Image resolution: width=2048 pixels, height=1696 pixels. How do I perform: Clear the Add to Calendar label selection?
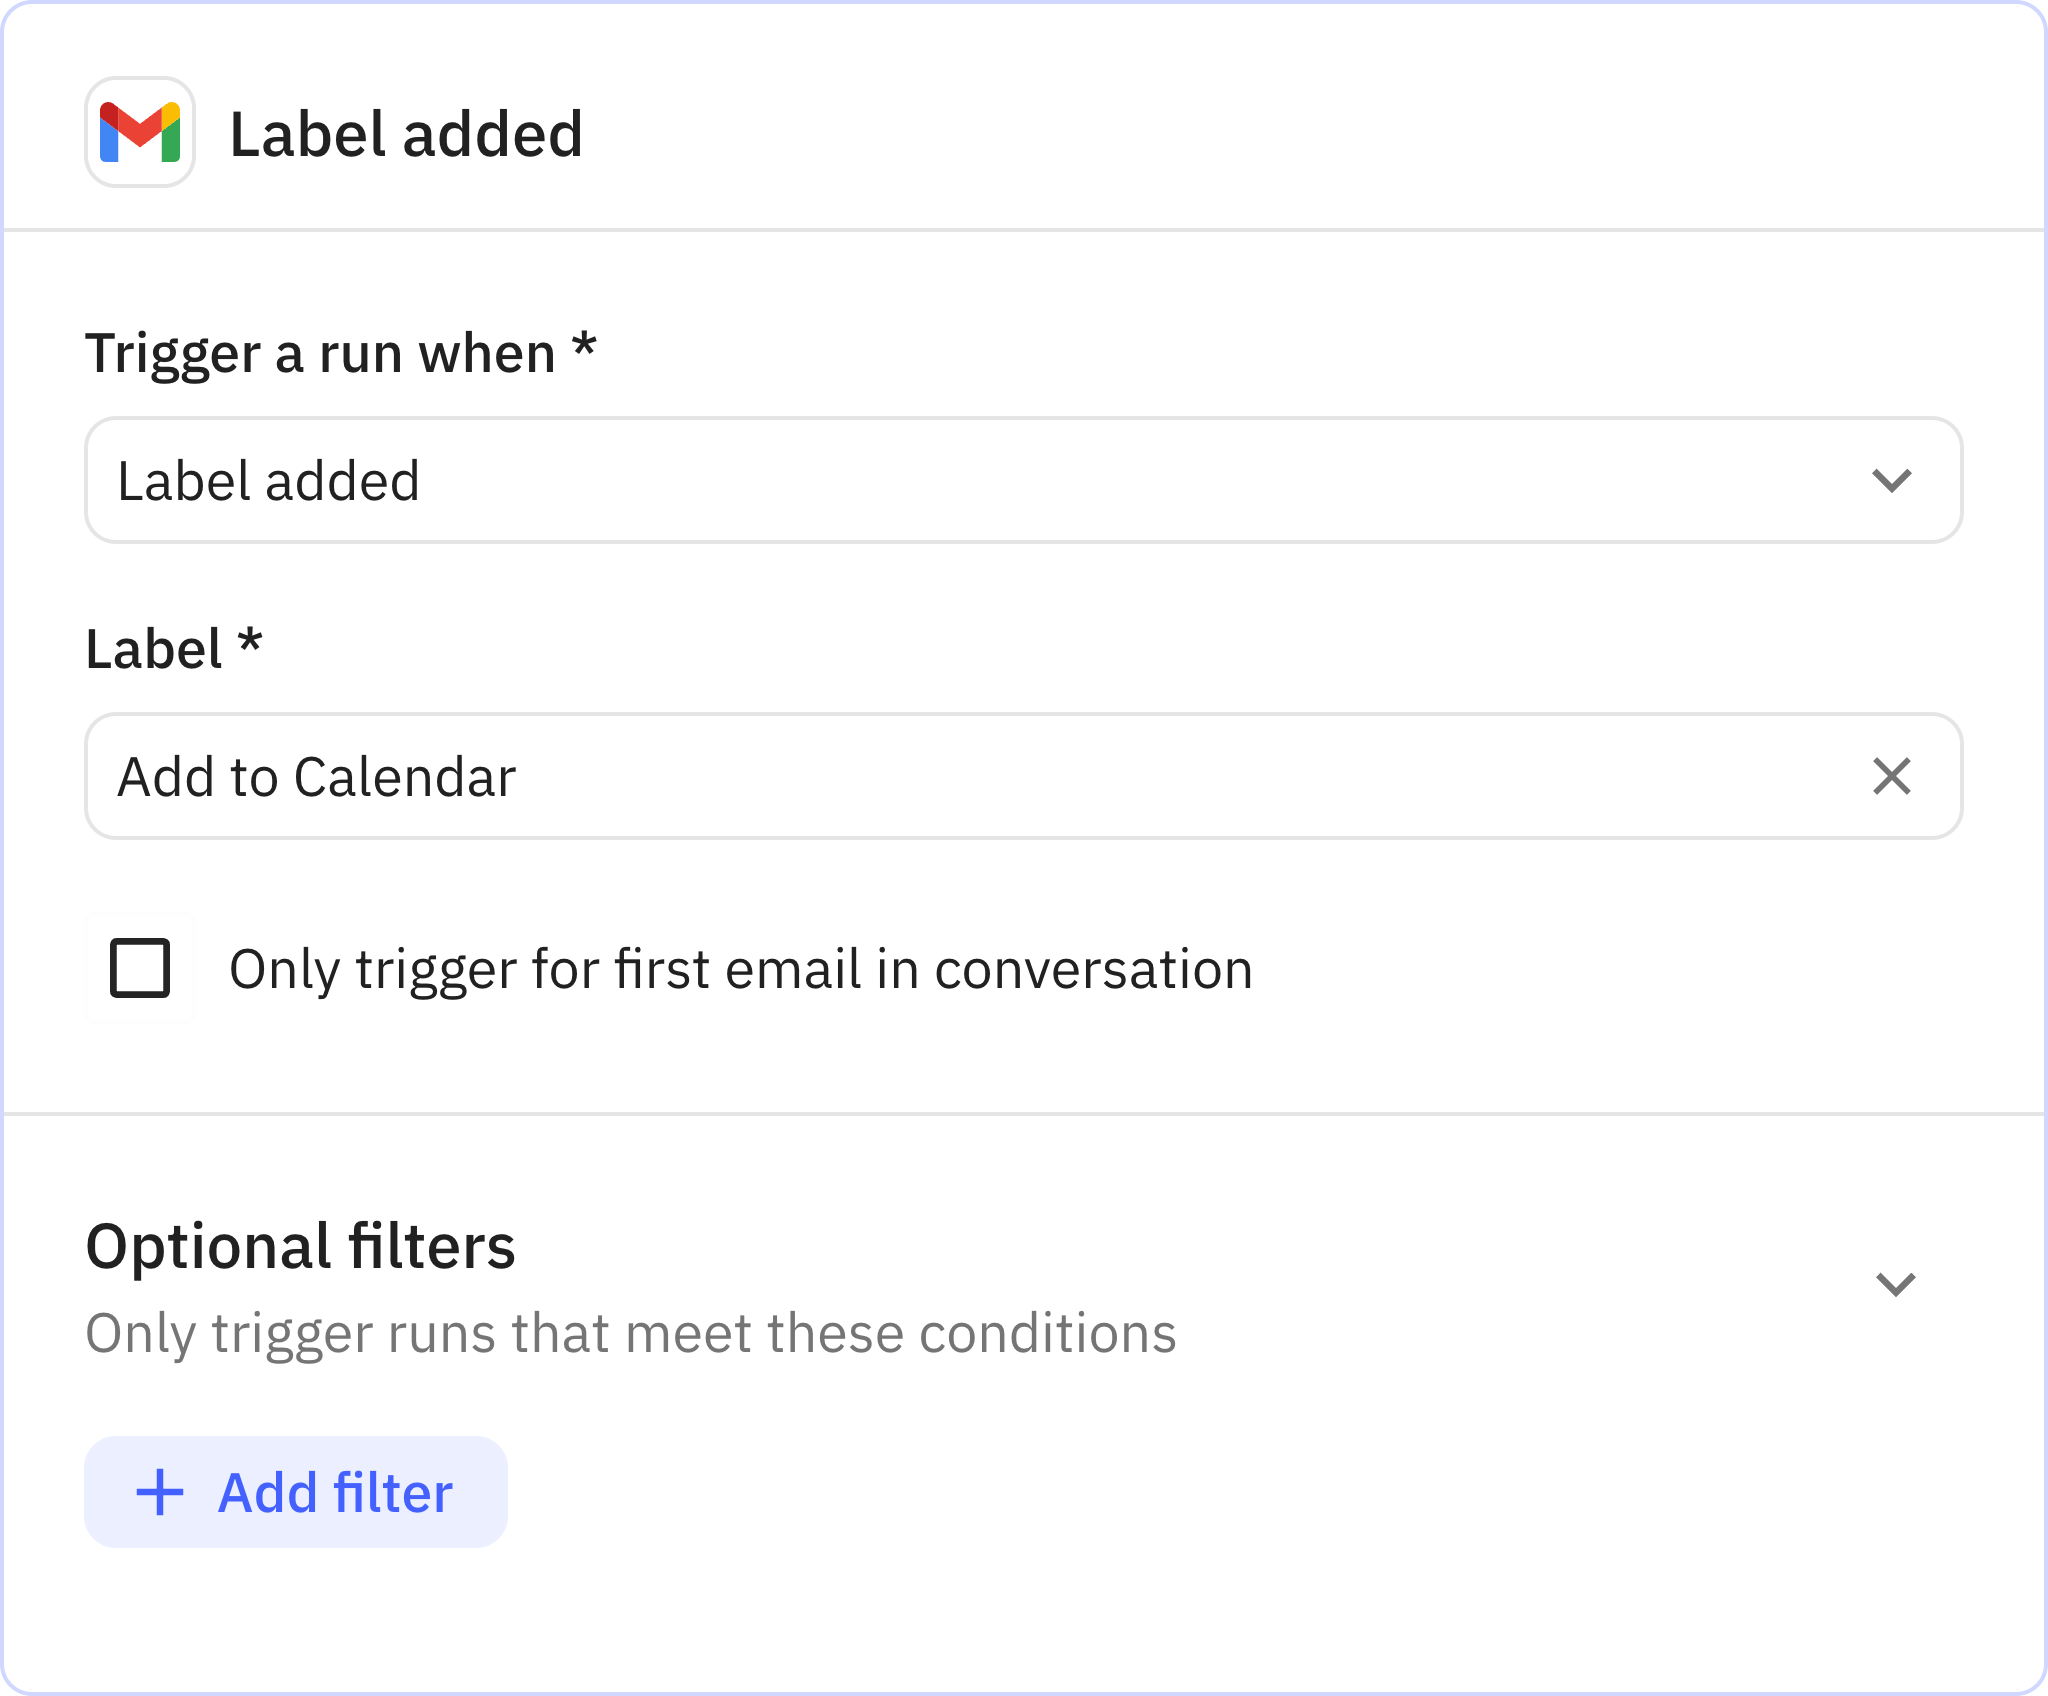[1891, 776]
